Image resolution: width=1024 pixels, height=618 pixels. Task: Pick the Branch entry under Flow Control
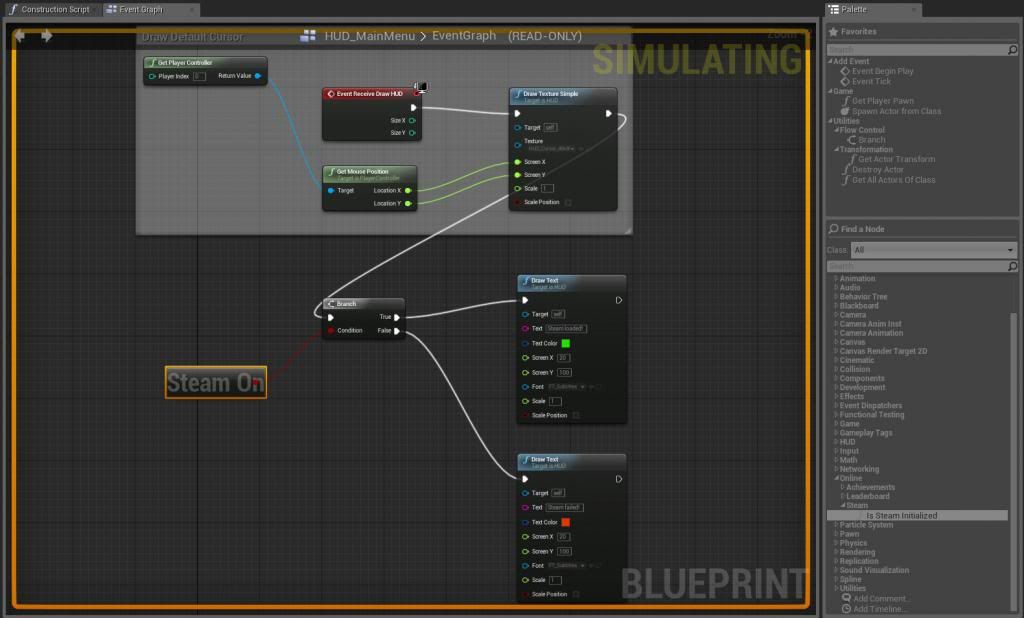click(x=871, y=140)
